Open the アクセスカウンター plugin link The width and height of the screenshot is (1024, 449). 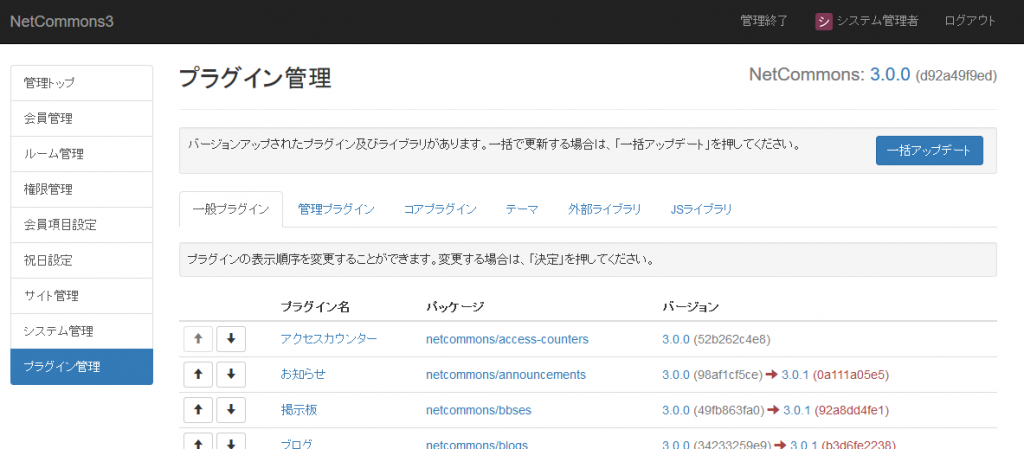click(329, 339)
